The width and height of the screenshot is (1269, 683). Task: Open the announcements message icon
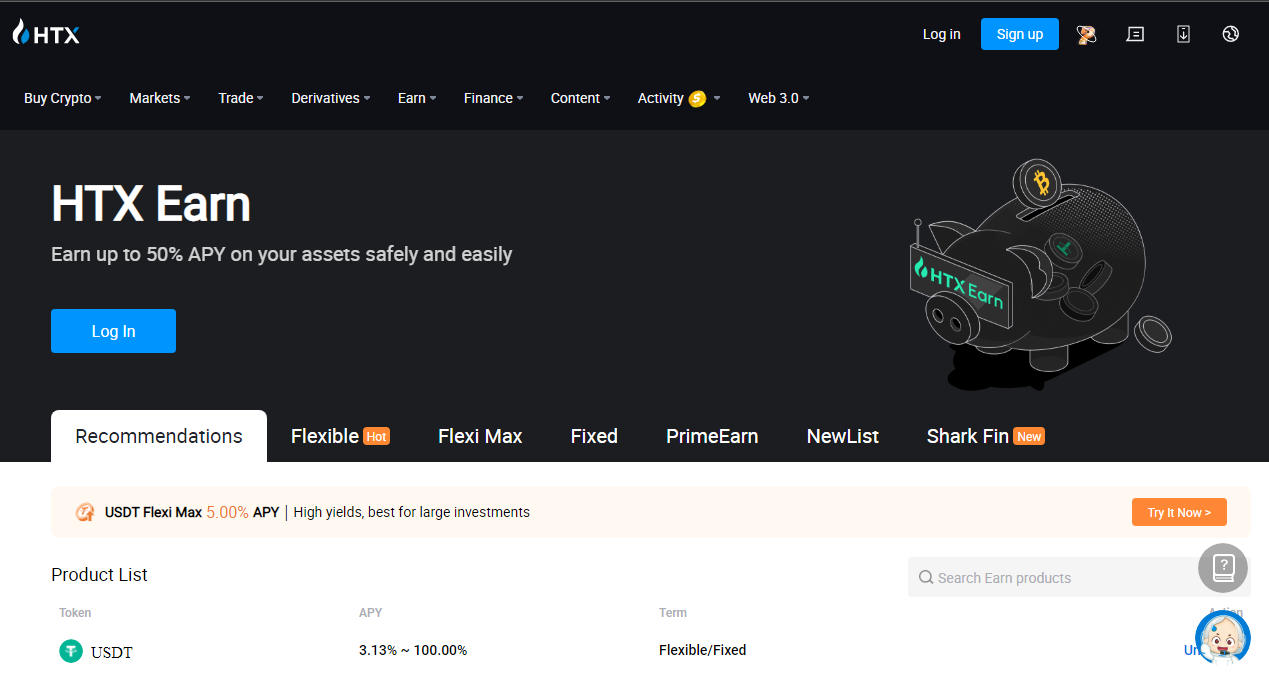click(1135, 34)
